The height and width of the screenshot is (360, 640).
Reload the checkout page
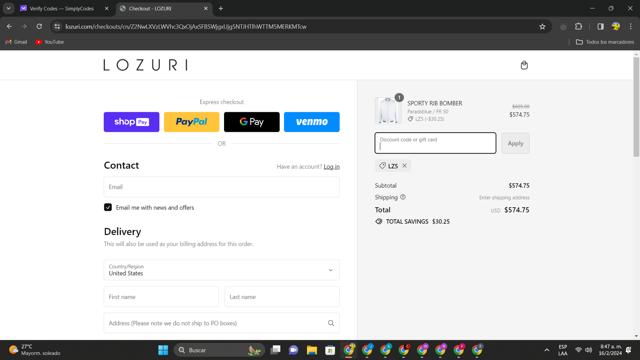click(x=39, y=27)
